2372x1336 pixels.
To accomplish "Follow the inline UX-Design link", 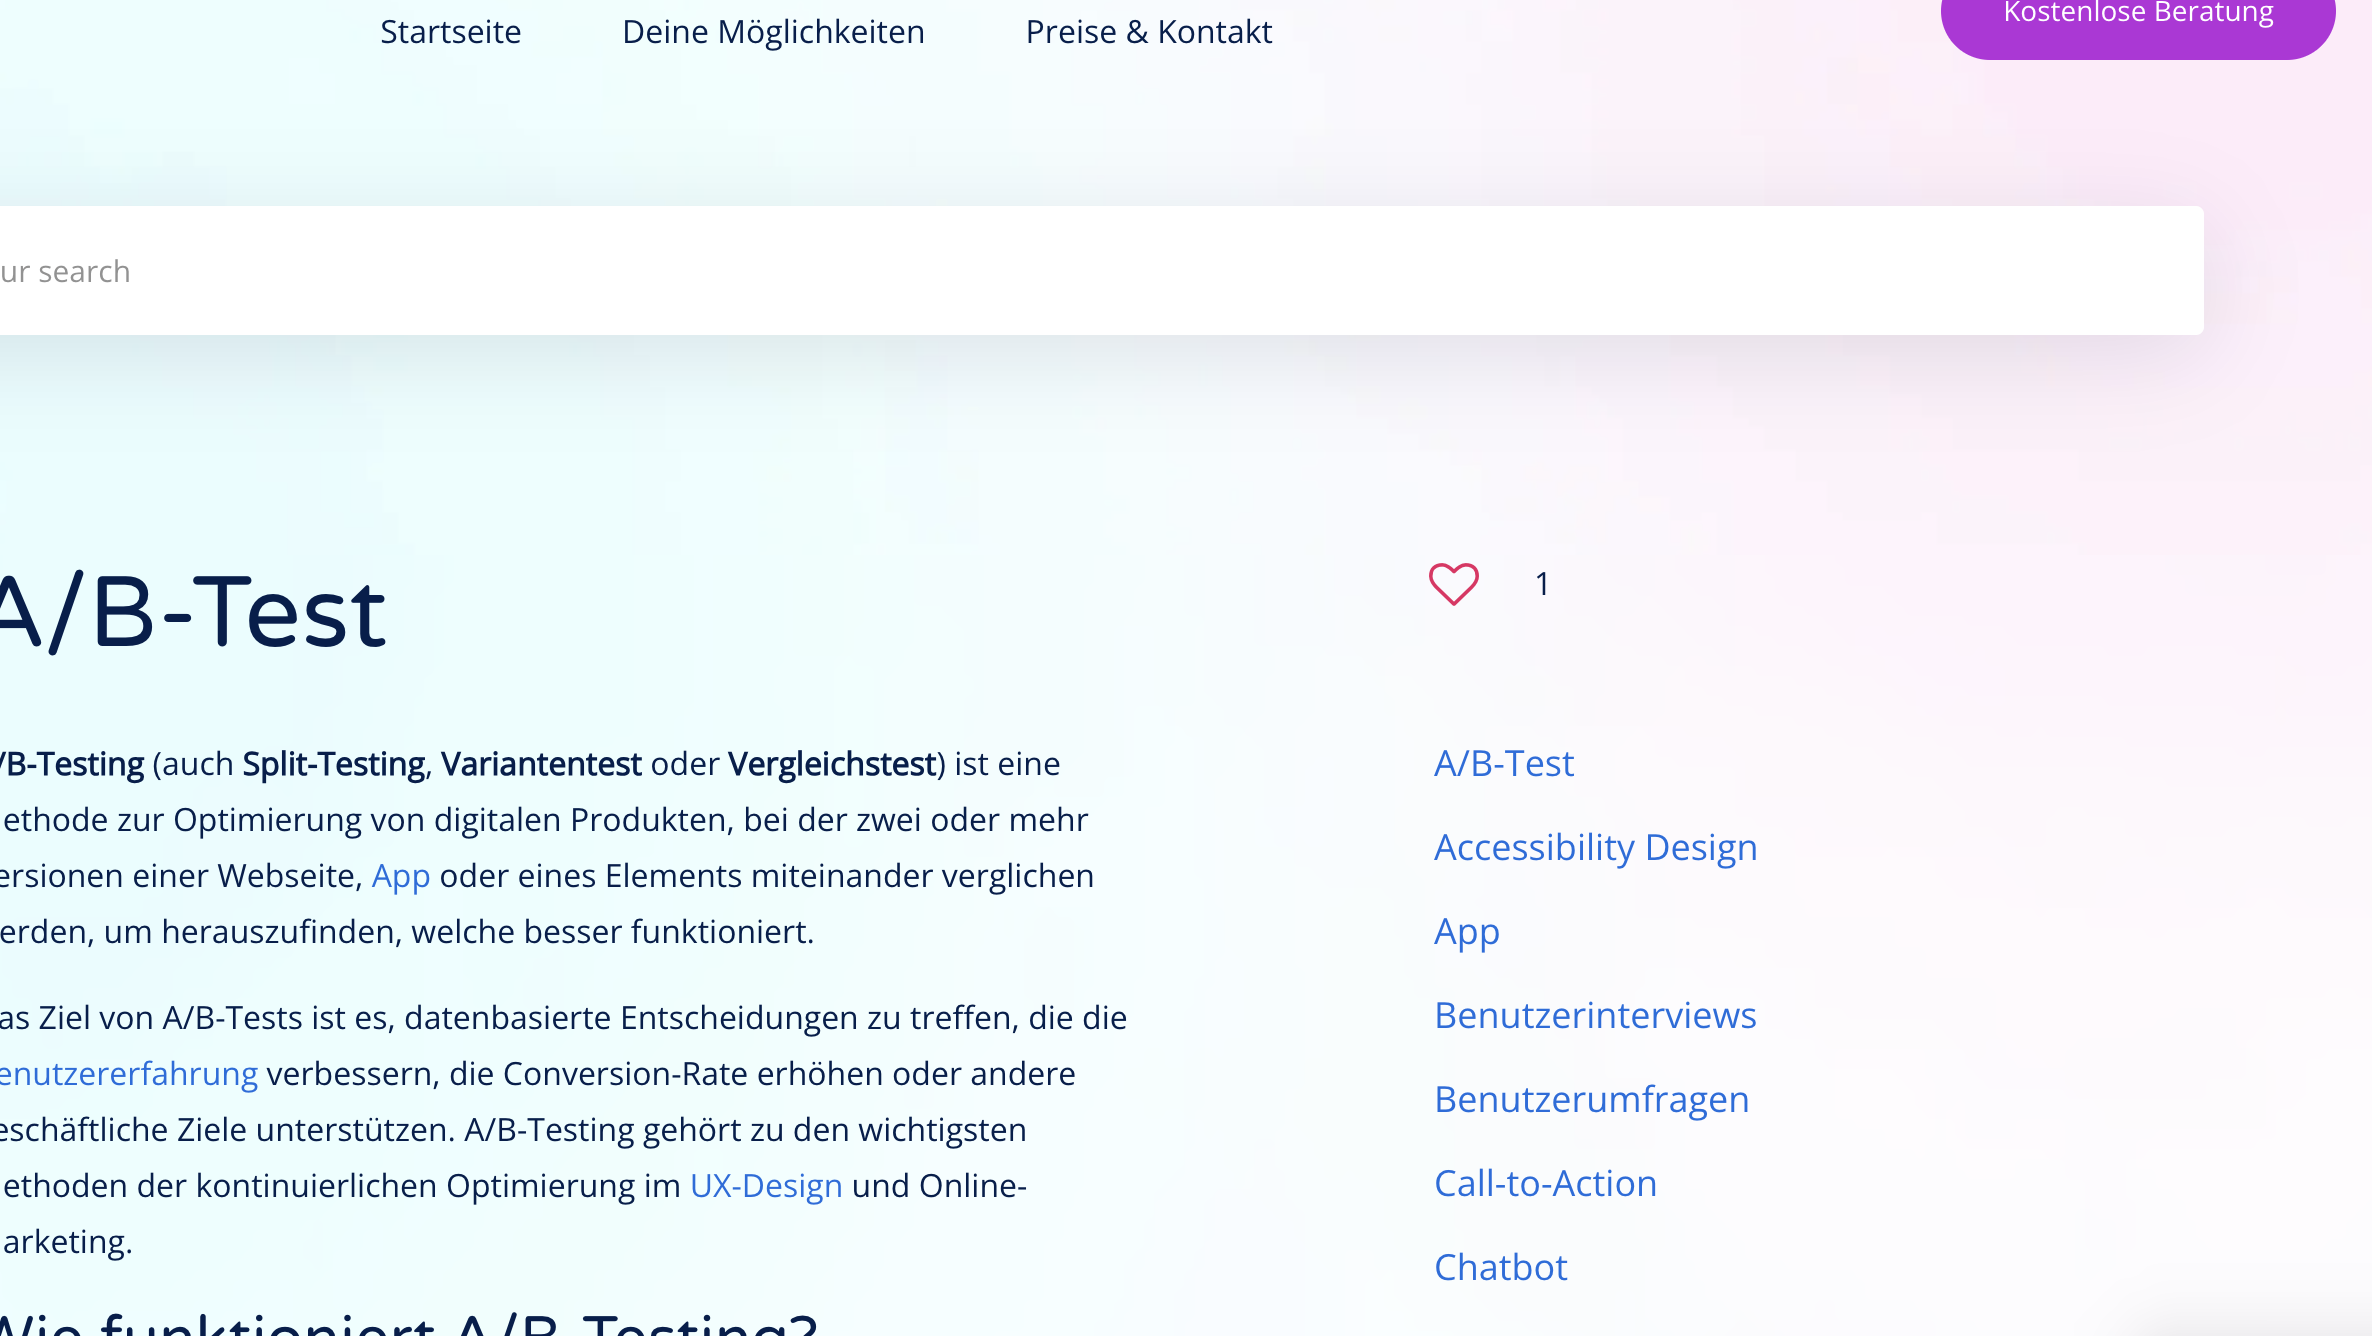I will coord(766,1186).
